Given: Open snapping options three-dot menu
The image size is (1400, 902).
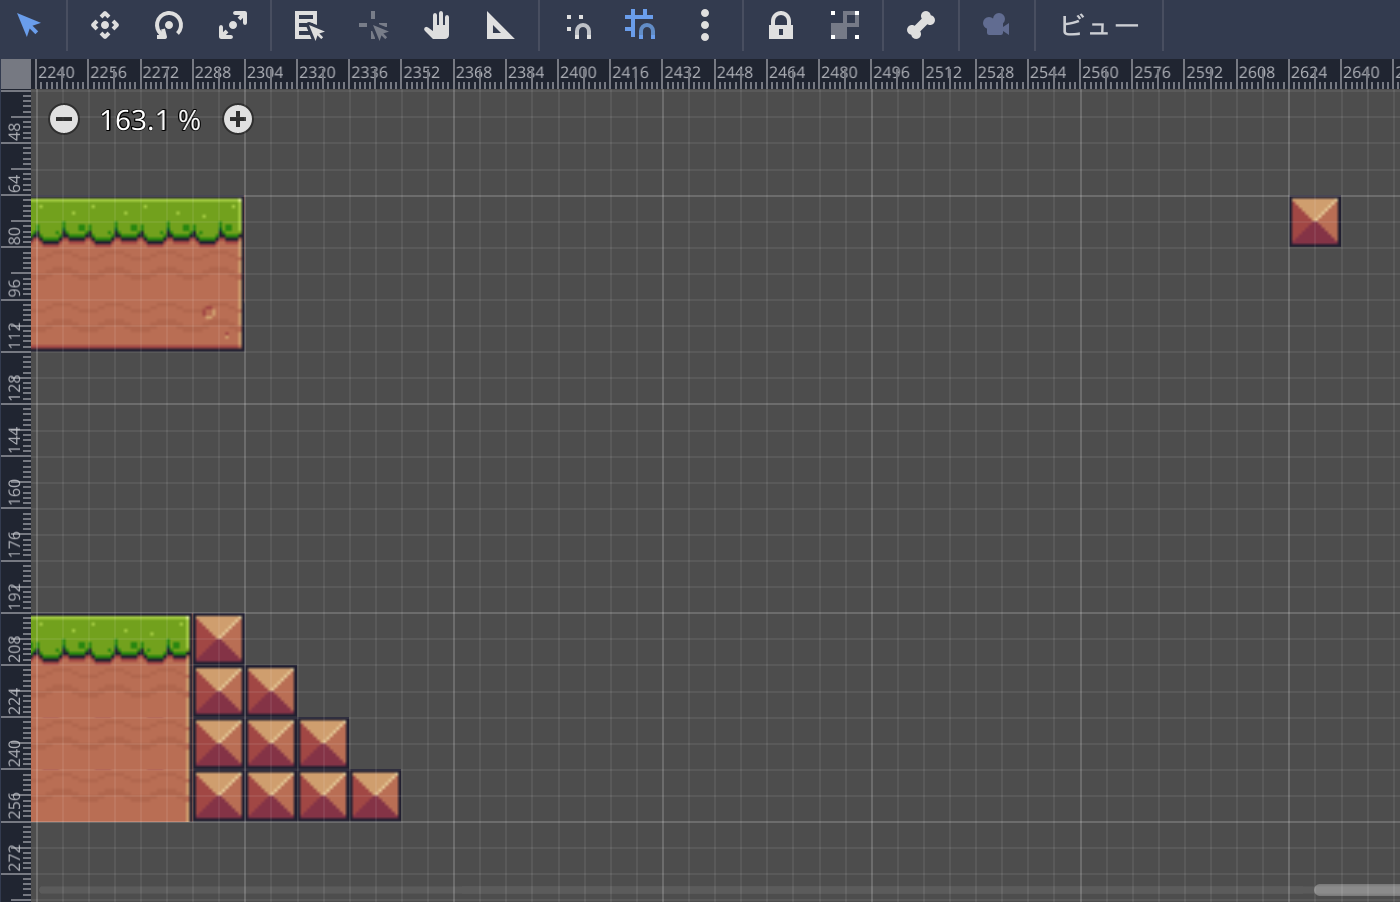Looking at the screenshot, I should tap(705, 25).
